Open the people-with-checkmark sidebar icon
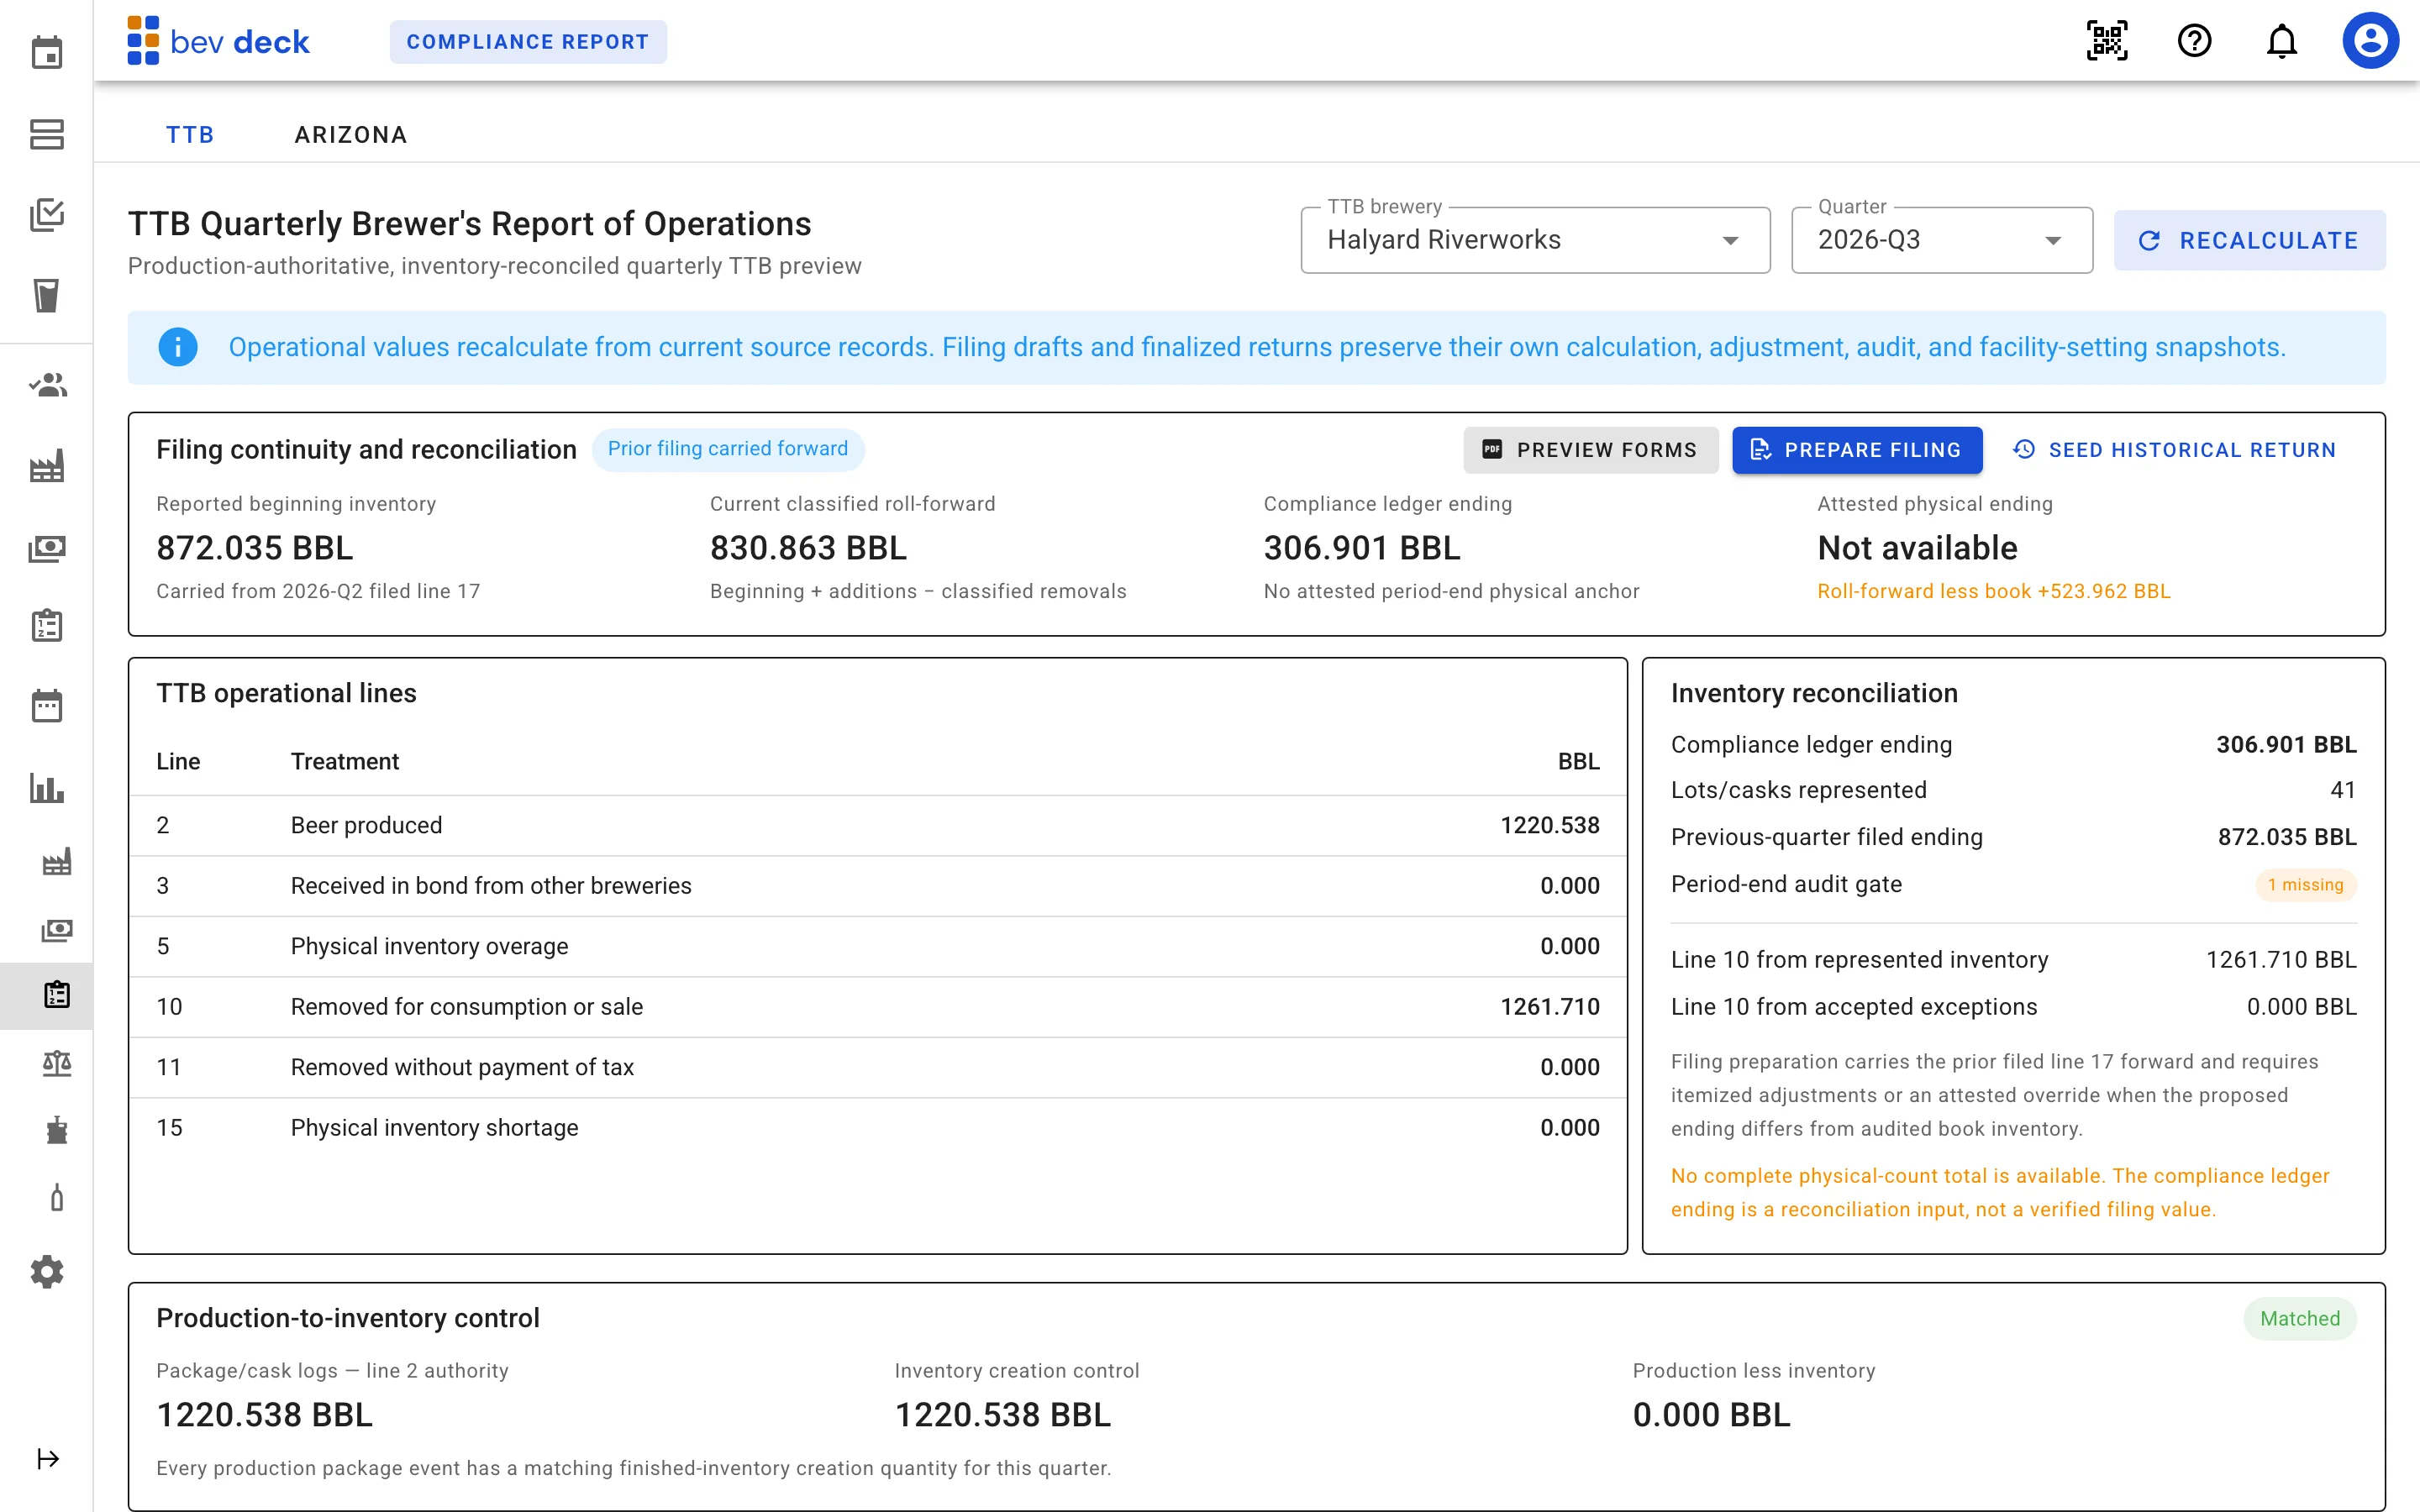 tap(46, 385)
